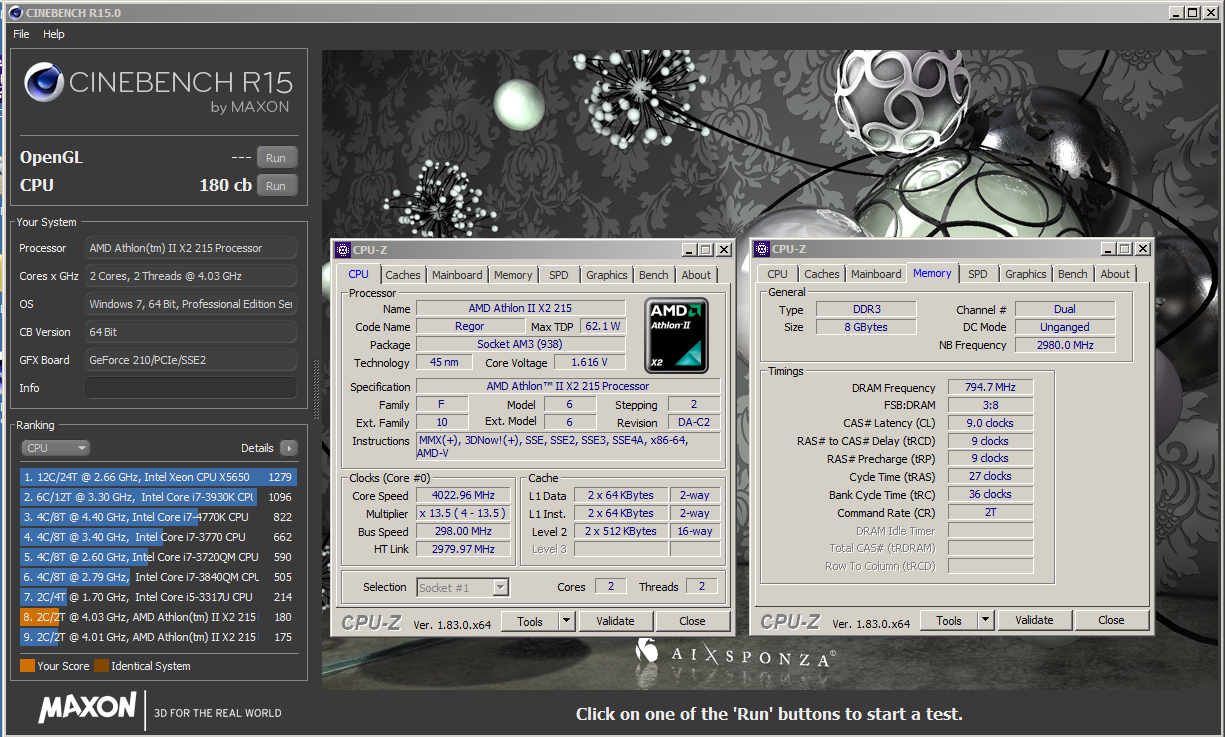
Task: Minimize the left CPU-Z window
Action: point(689,250)
